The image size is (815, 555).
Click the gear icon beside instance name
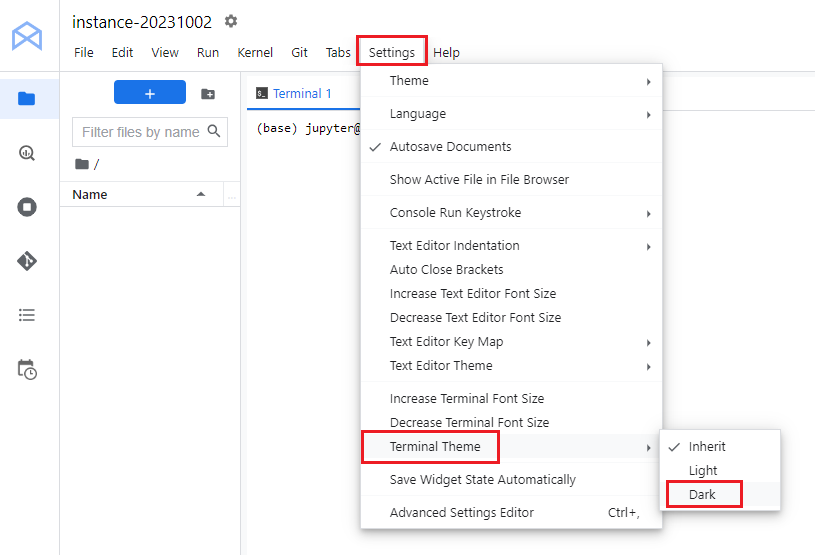231,21
